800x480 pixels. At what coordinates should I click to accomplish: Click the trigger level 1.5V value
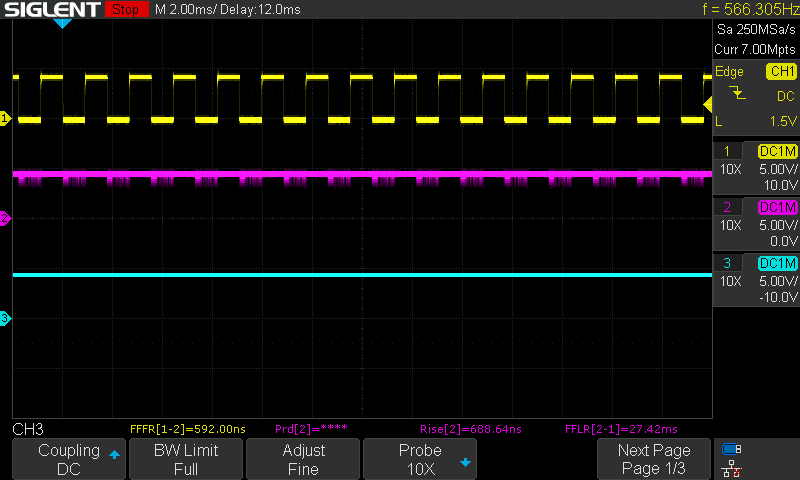point(783,121)
